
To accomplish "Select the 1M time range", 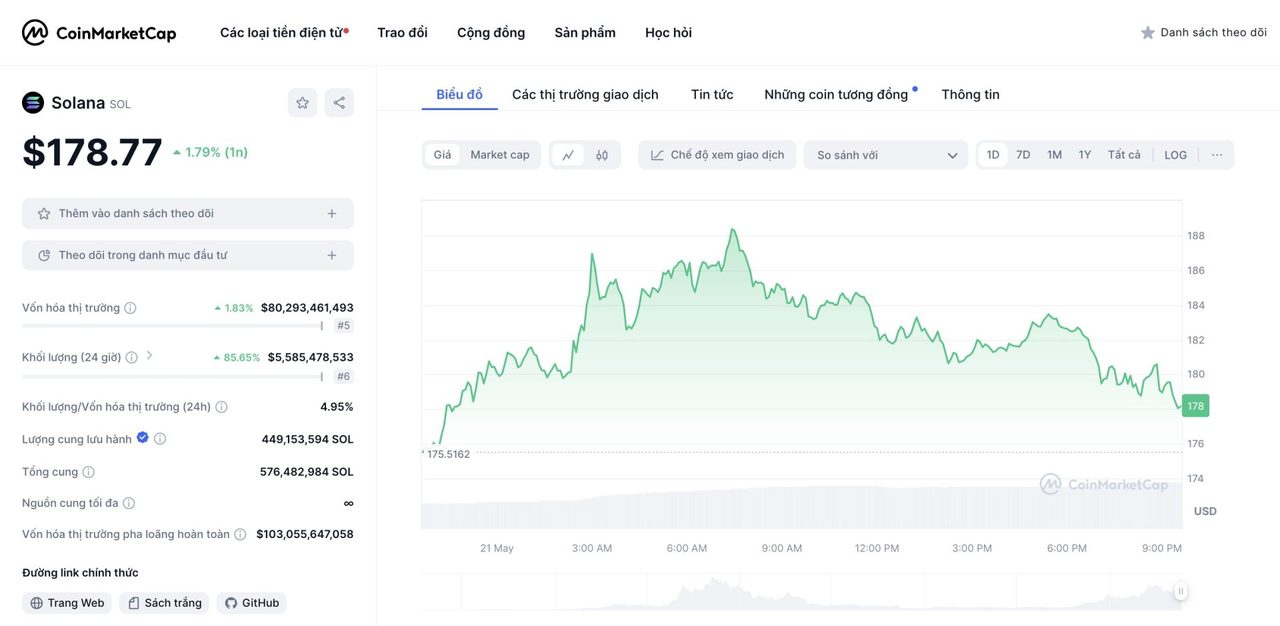I will pos(1054,155).
